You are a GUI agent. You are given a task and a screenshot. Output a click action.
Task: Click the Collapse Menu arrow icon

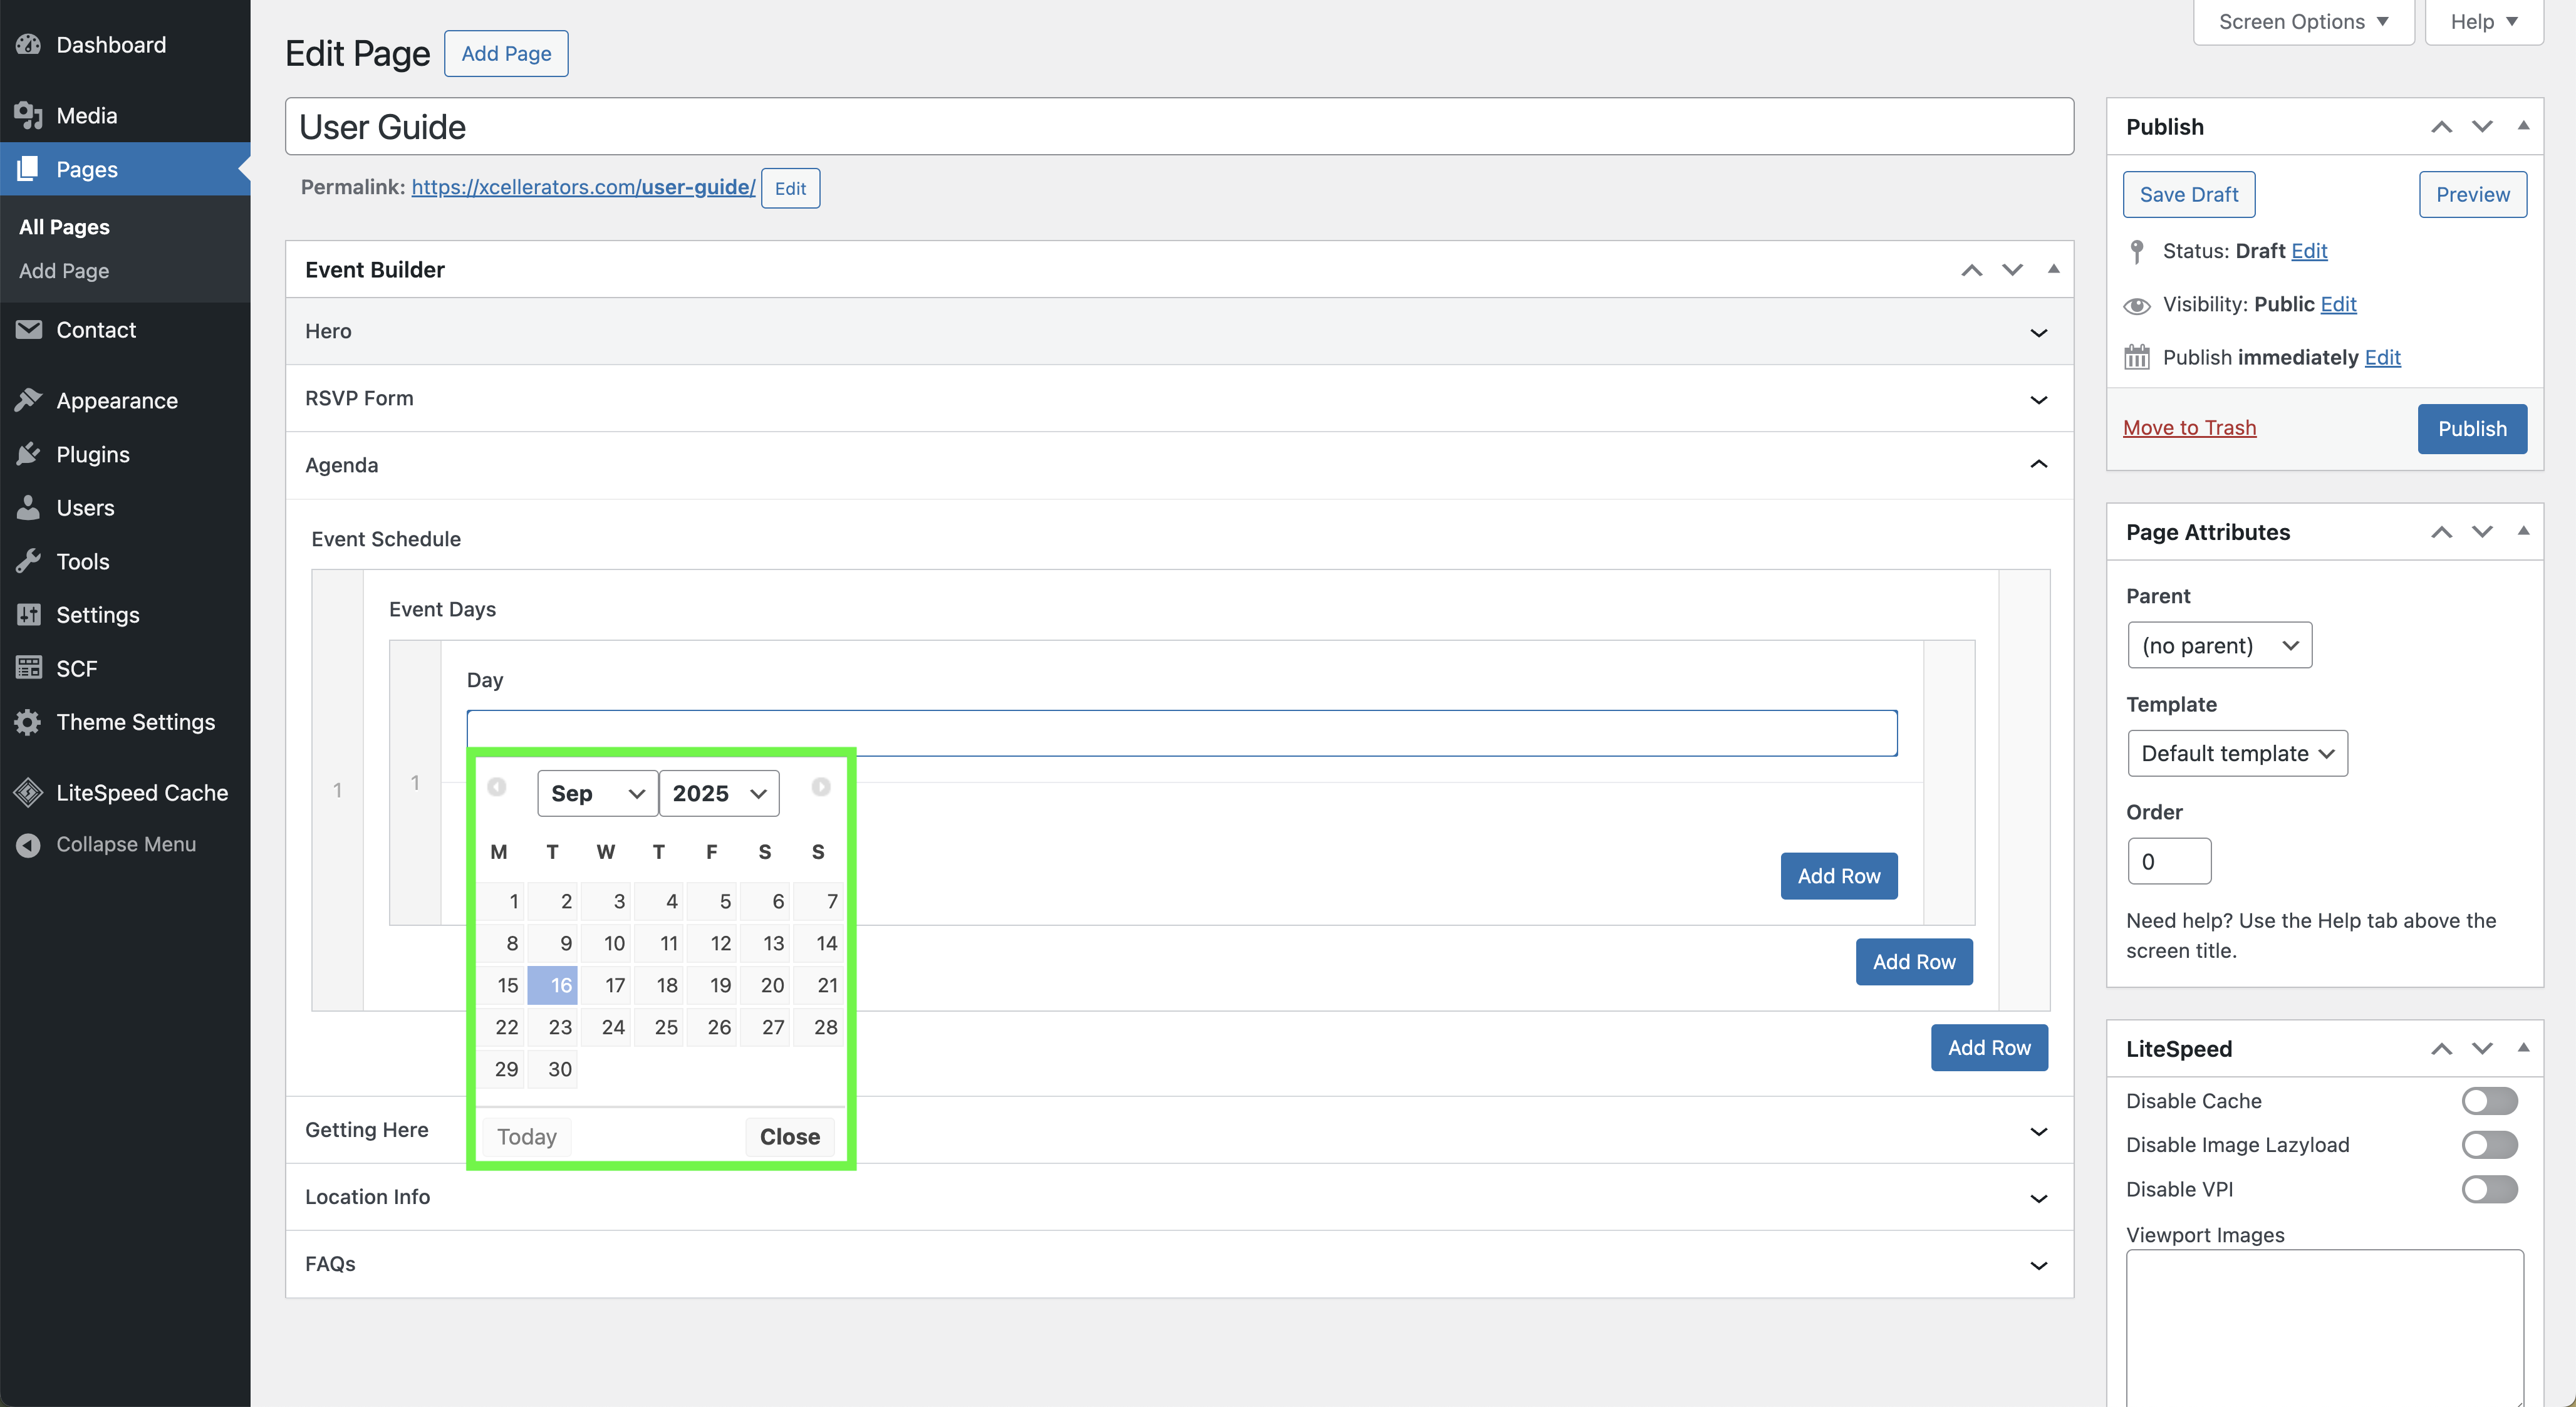point(28,845)
